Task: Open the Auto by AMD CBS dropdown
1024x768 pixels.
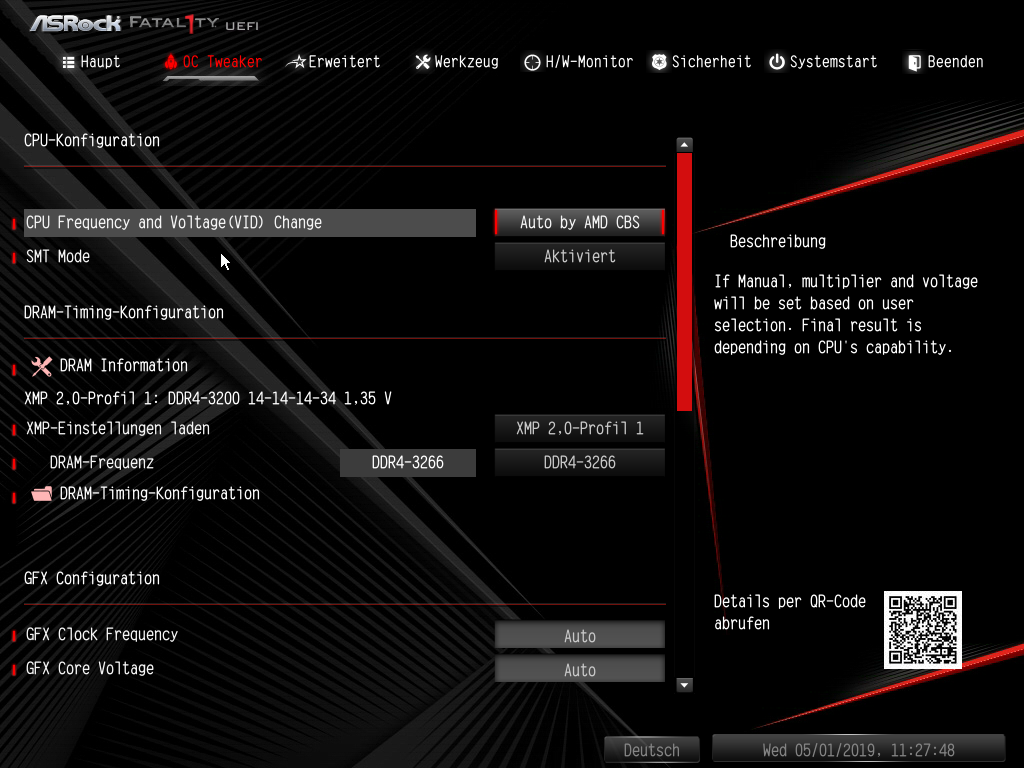Action: (x=580, y=223)
